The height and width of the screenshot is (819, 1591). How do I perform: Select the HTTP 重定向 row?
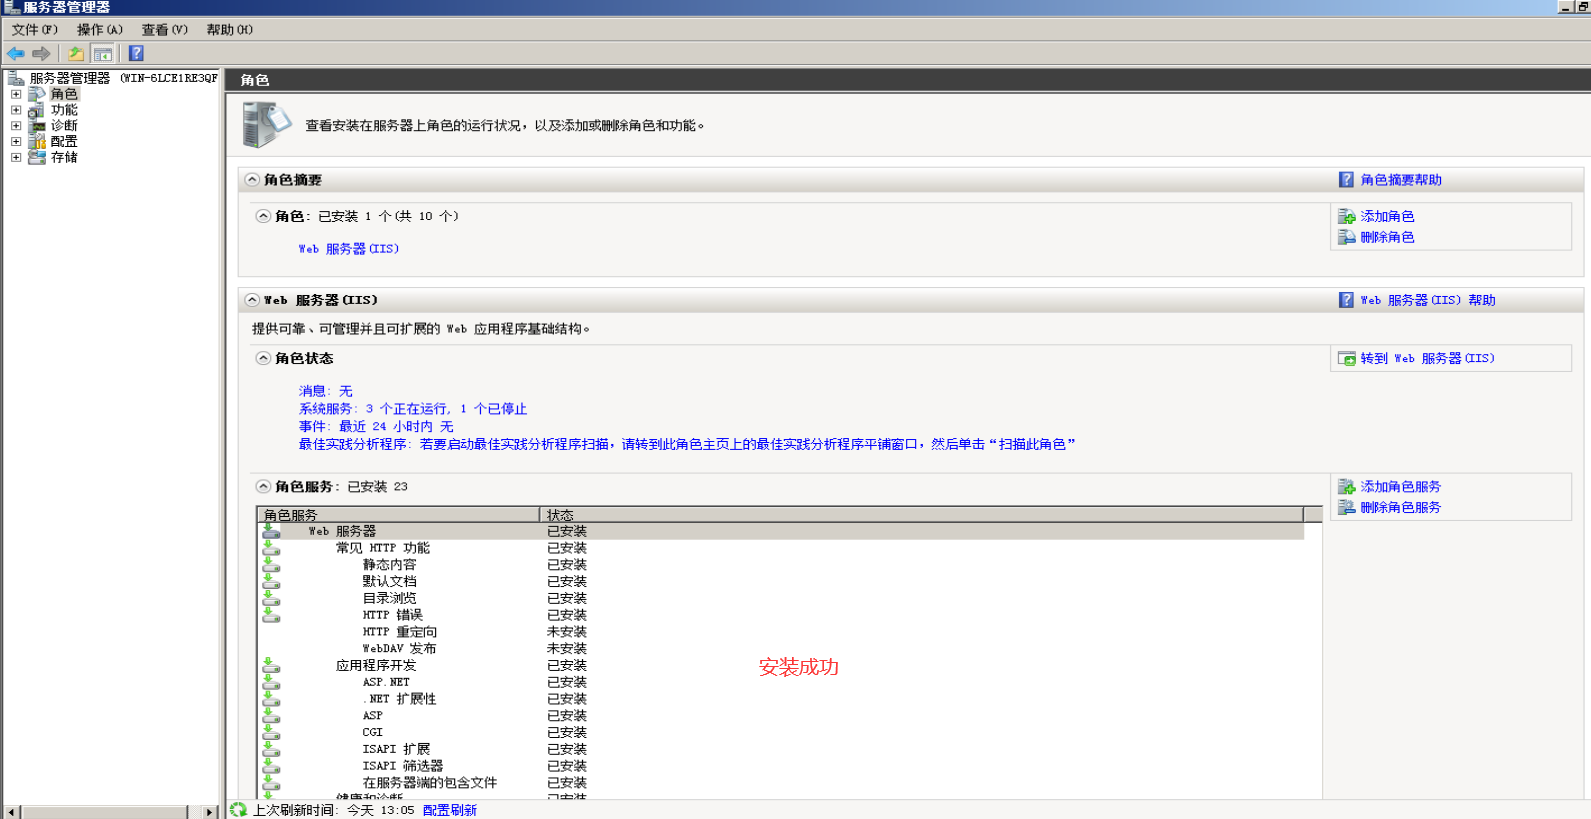click(x=780, y=632)
